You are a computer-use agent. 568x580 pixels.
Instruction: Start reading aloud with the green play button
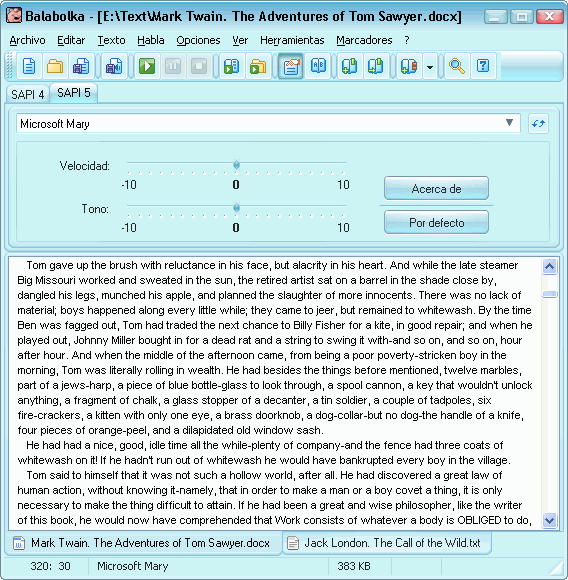(x=147, y=67)
